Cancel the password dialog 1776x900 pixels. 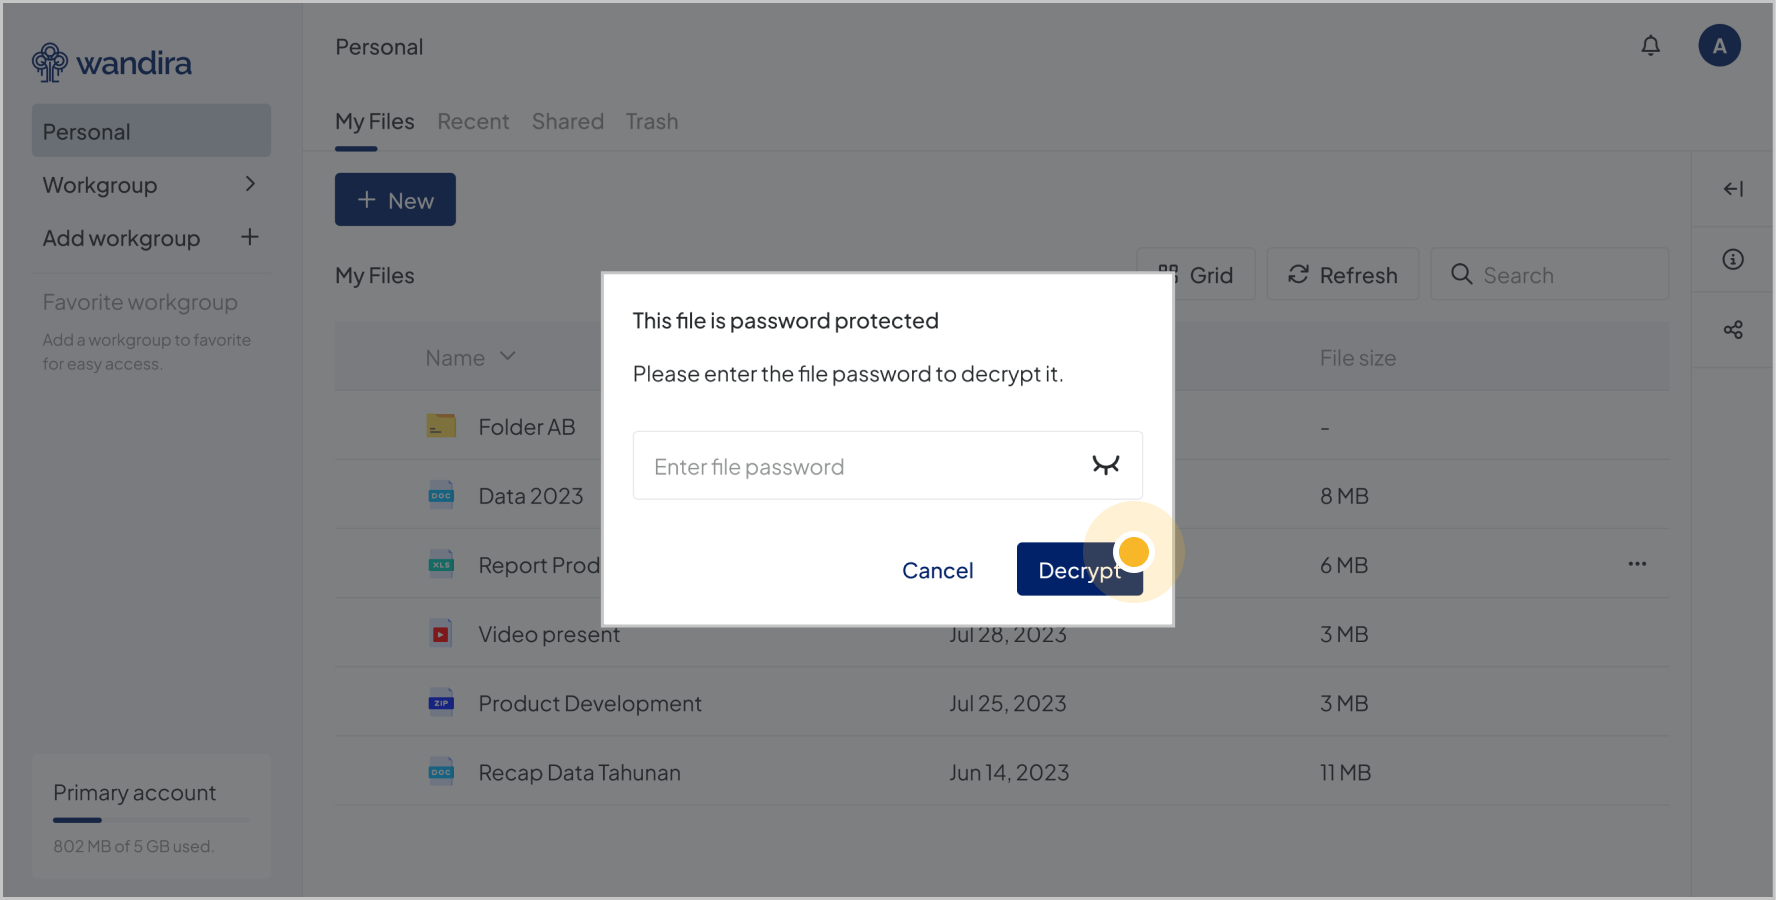click(937, 570)
